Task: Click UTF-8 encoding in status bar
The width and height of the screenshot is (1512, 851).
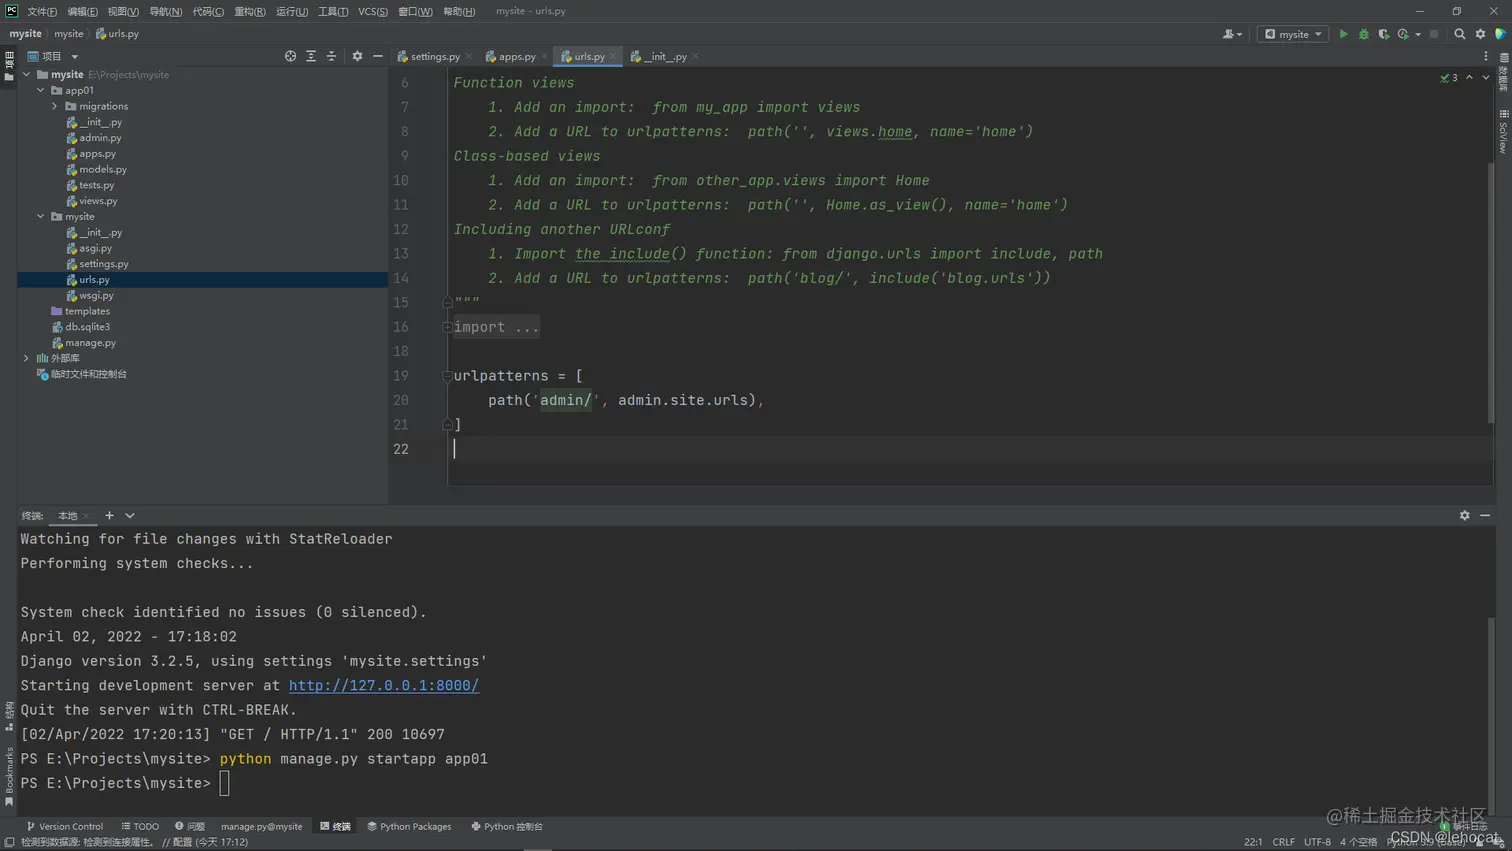Action: tap(1317, 842)
